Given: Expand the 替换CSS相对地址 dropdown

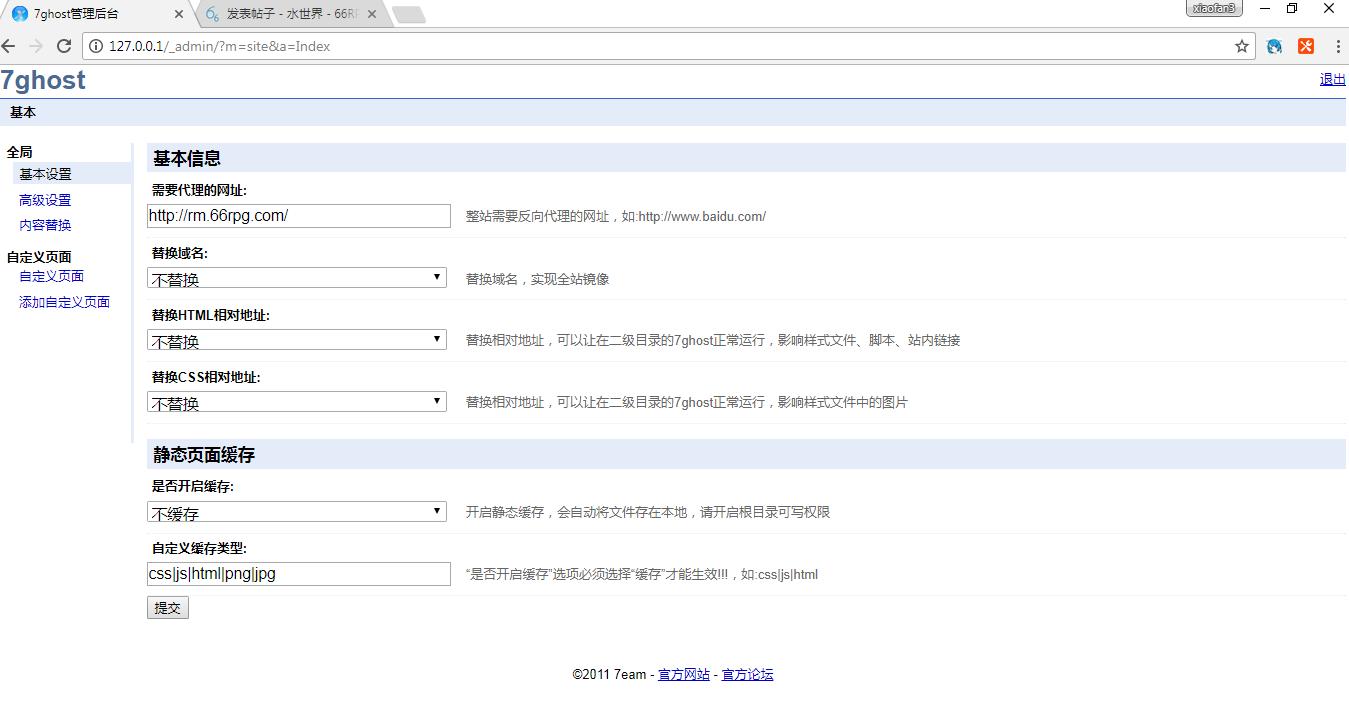Looking at the screenshot, I should pyautogui.click(x=297, y=402).
